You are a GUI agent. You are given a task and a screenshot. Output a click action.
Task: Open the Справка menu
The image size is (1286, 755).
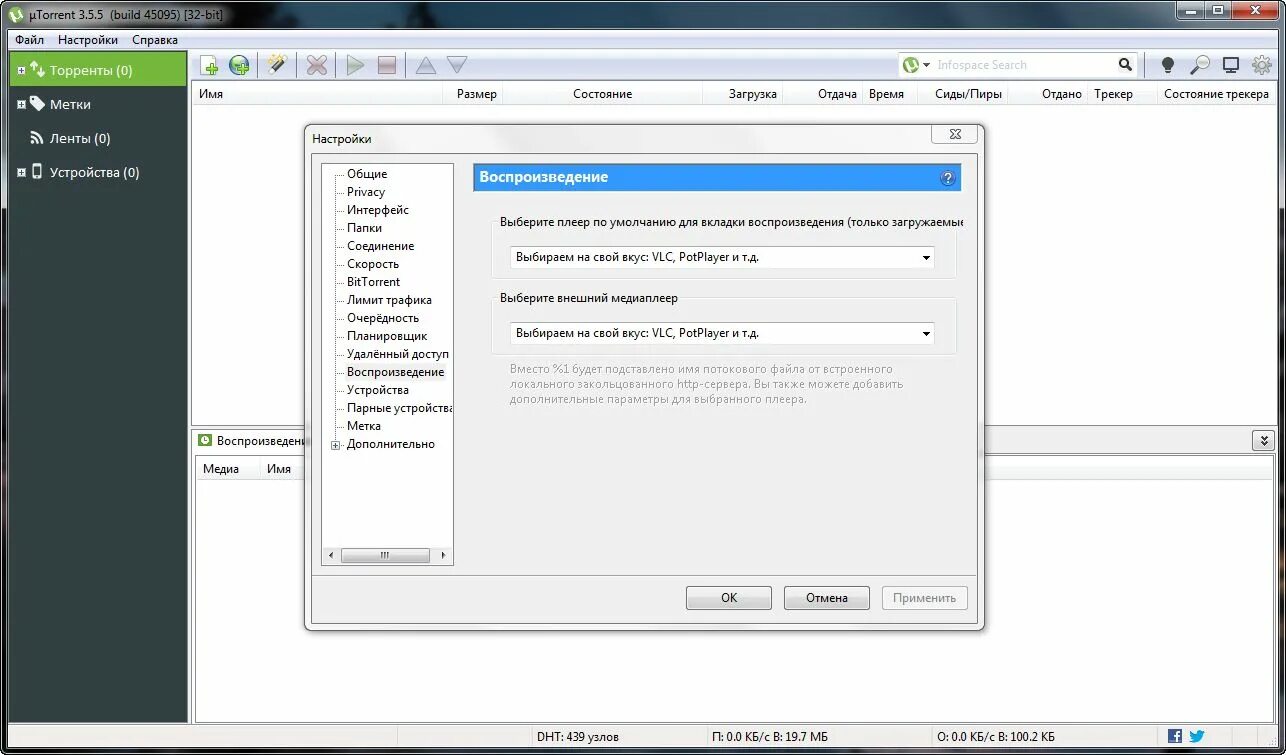[155, 40]
